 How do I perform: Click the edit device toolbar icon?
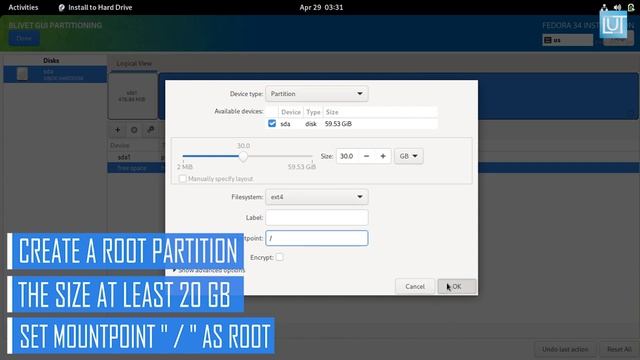pyautogui.click(x=151, y=130)
